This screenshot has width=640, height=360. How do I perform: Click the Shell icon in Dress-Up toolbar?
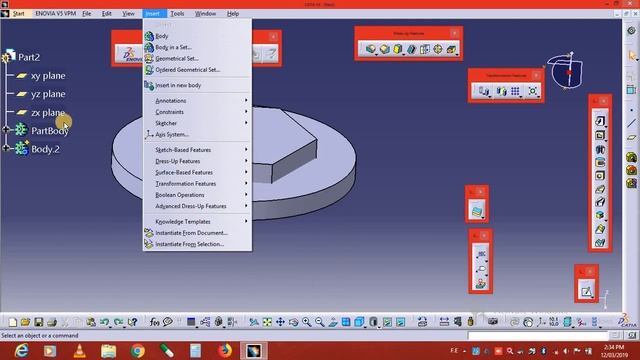tap(411, 49)
